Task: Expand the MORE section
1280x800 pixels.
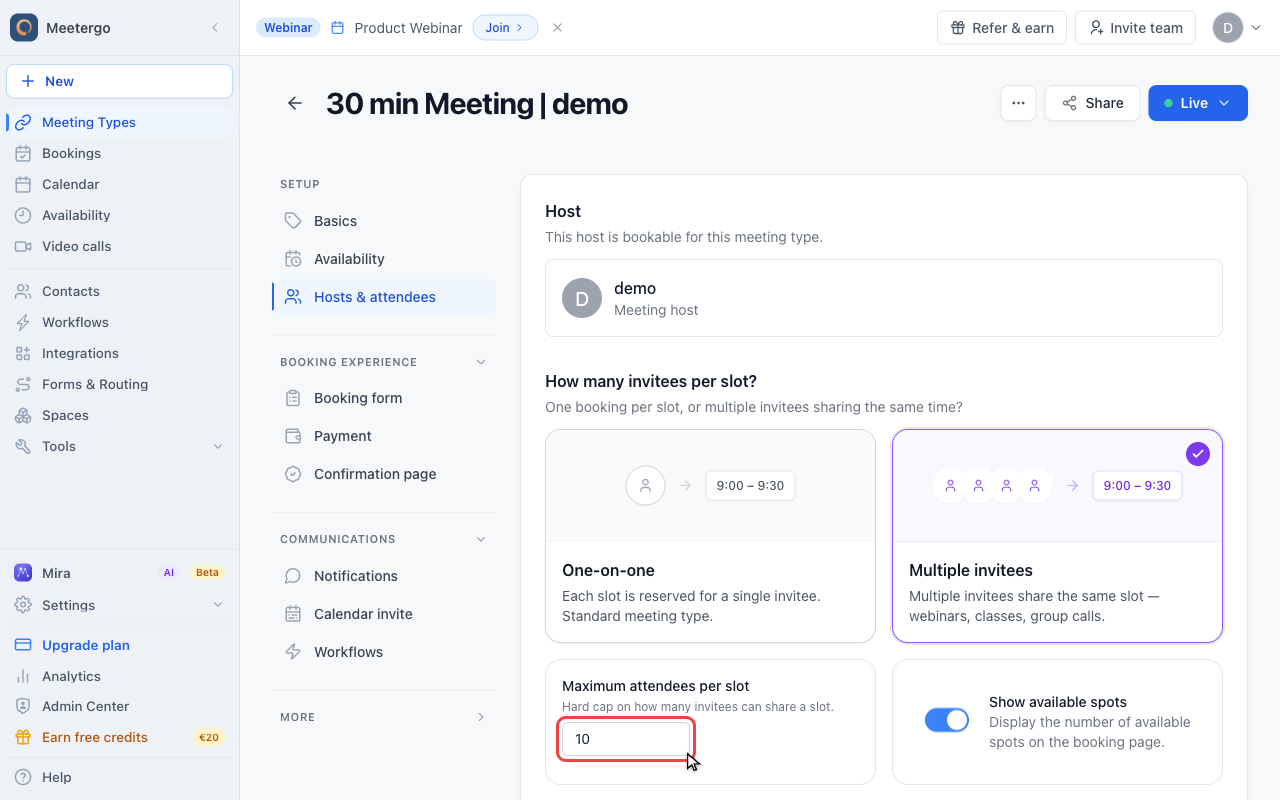Action: pyautogui.click(x=383, y=717)
